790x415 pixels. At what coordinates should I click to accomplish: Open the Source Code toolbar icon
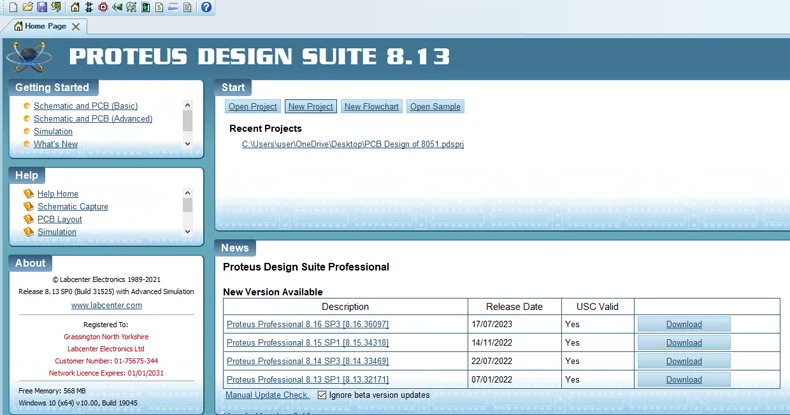point(173,7)
